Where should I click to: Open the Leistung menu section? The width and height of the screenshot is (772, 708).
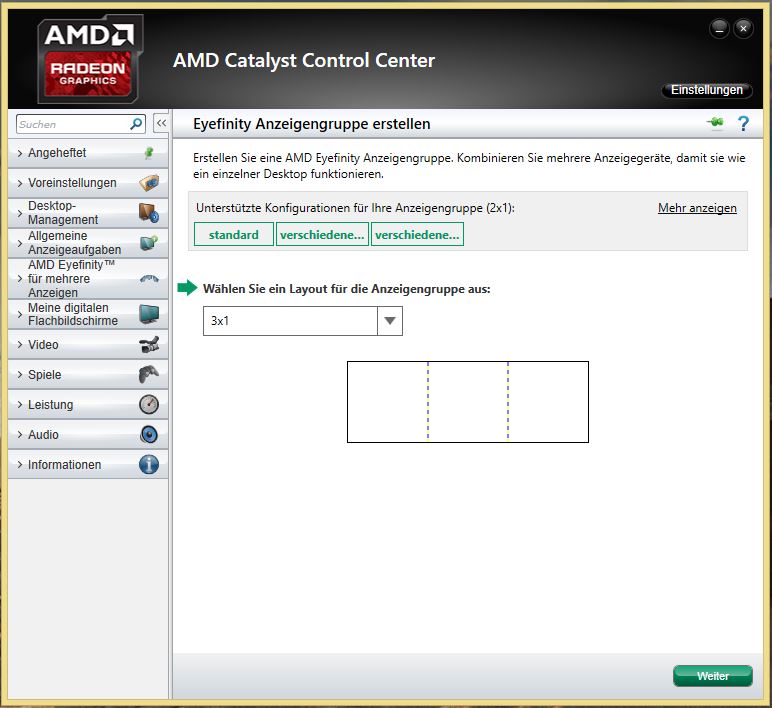pos(88,405)
